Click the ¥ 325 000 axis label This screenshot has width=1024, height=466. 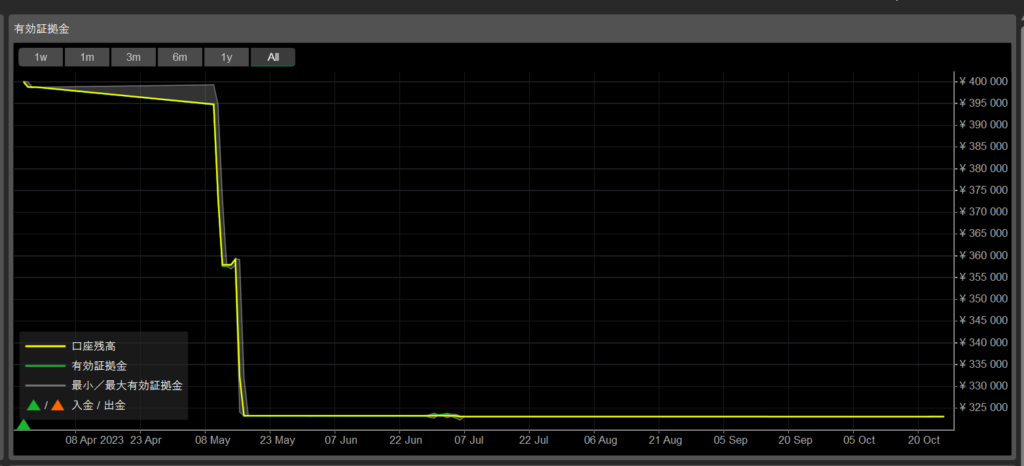click(x=986, y=408)
